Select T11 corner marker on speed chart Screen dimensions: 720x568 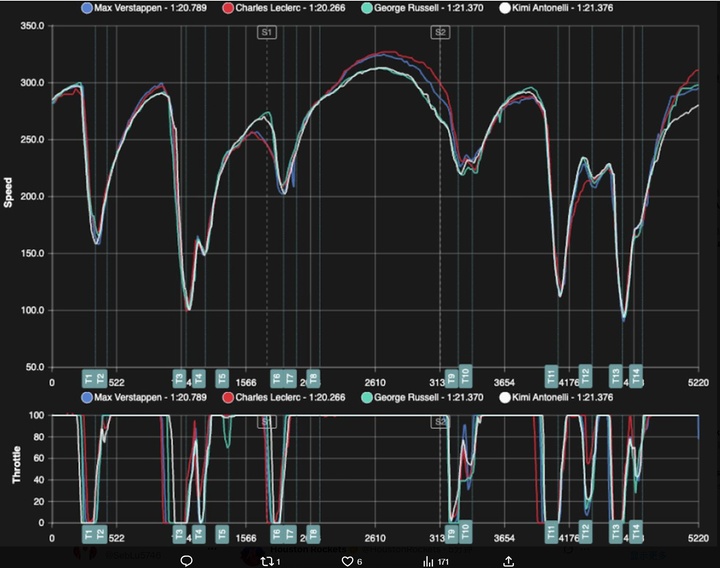[551, 378]
